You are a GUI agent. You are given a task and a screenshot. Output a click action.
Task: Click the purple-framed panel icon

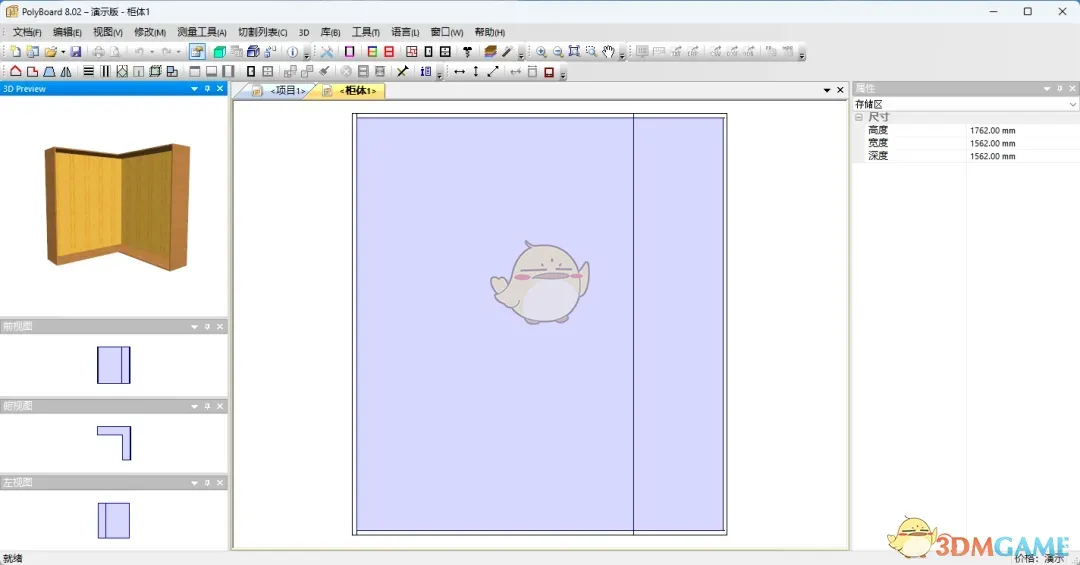point(350,52)
